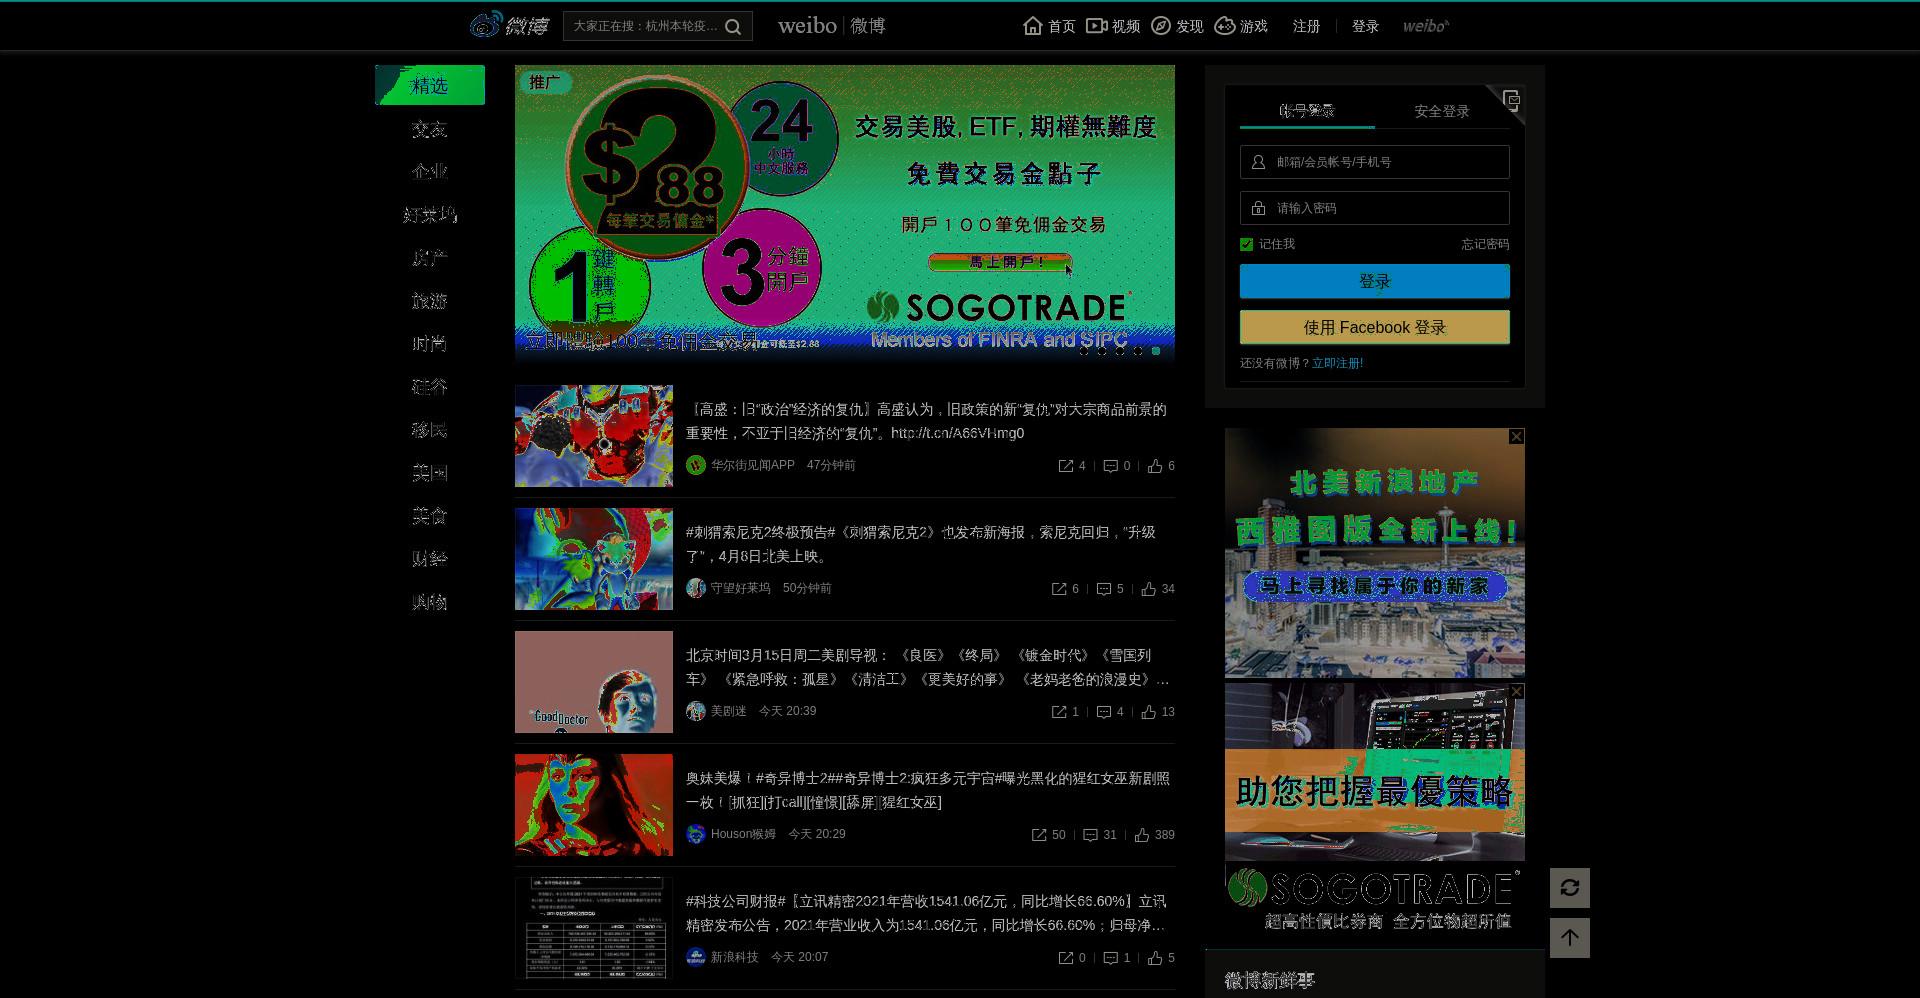Click 华尔街见闻APP avatar icon
This screenshot has height=998, width=1920.
point(696,465)
